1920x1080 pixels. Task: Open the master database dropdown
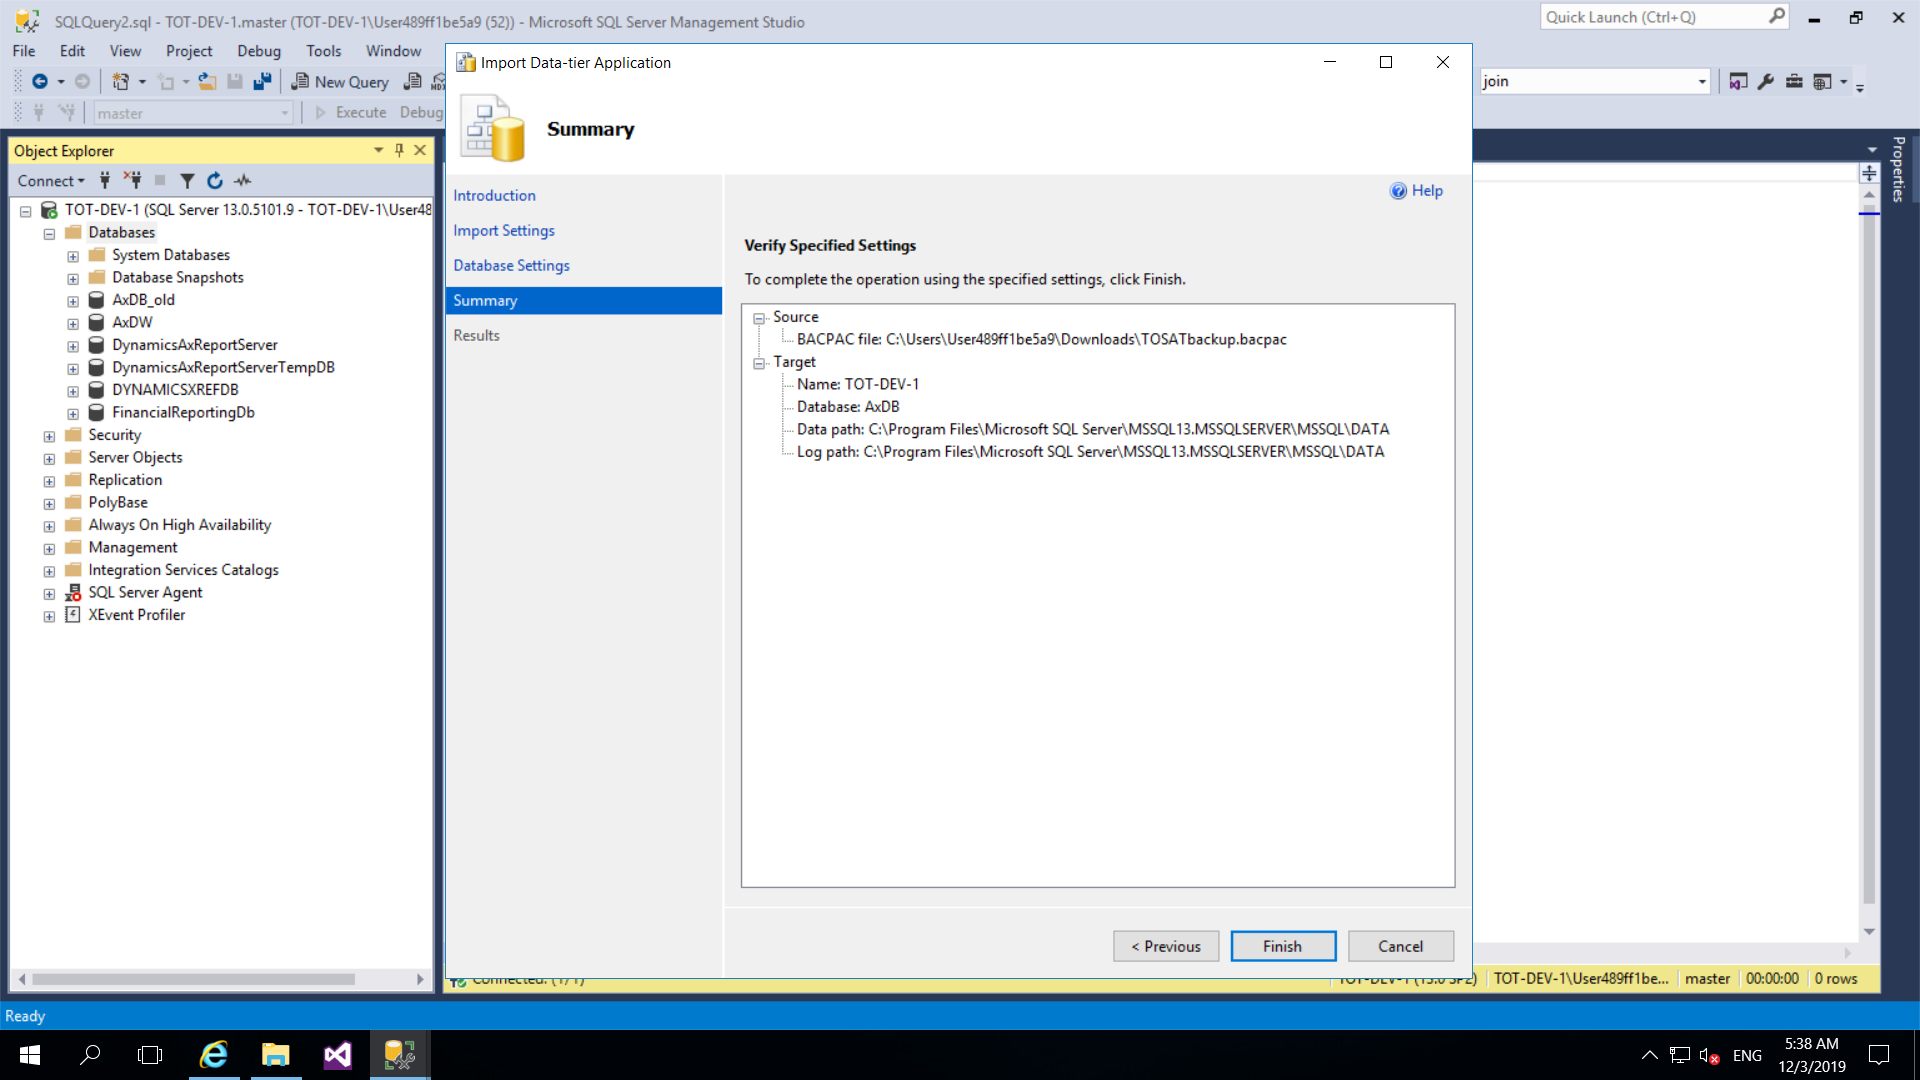pos(285,113)
